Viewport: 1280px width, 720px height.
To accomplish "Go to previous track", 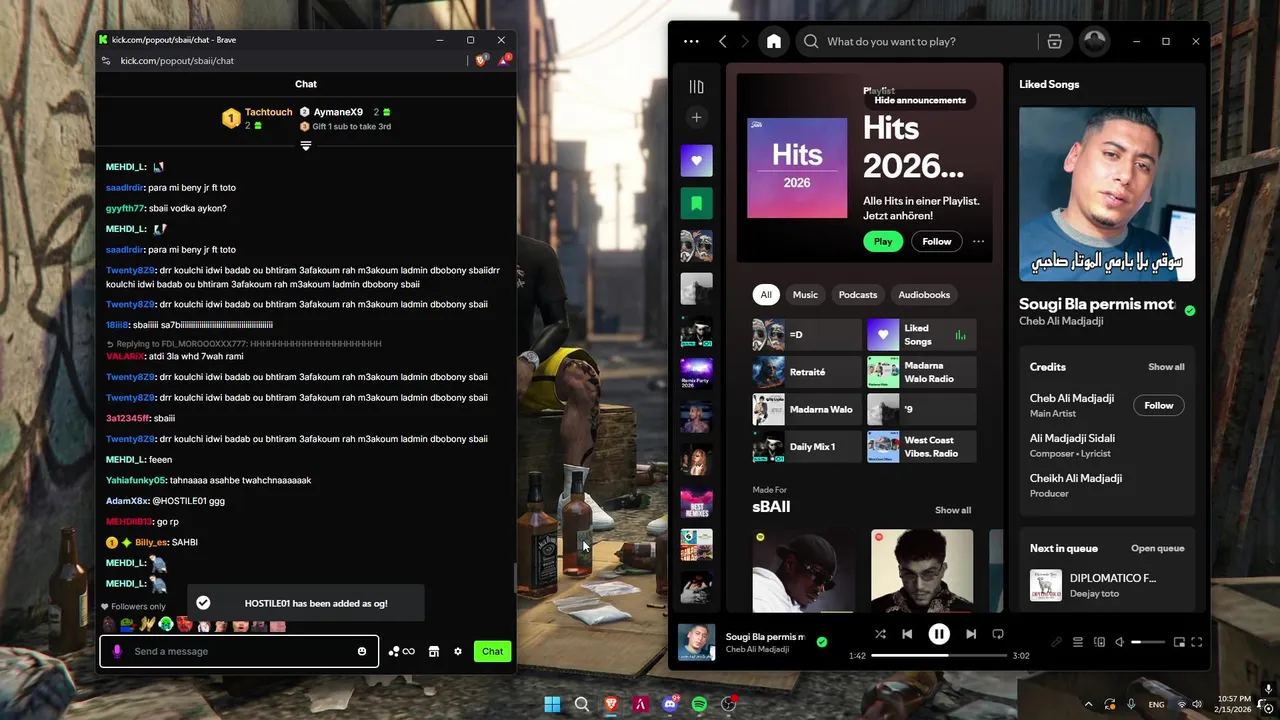I will 907,634.
